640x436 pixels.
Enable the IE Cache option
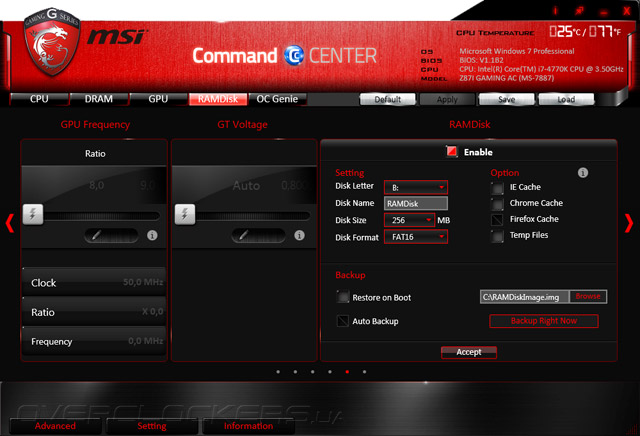coord(497,188)
